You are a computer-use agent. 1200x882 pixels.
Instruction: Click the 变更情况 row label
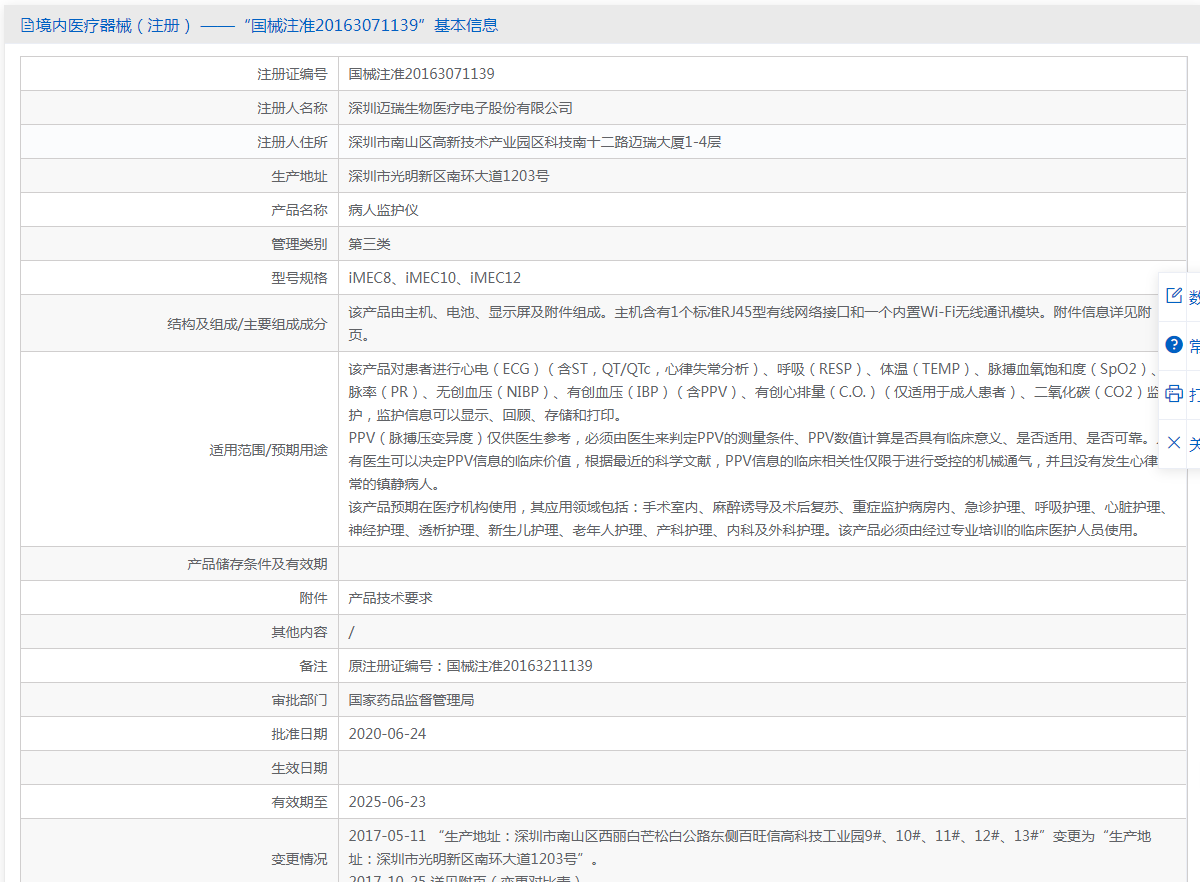(x=299, y=858)
